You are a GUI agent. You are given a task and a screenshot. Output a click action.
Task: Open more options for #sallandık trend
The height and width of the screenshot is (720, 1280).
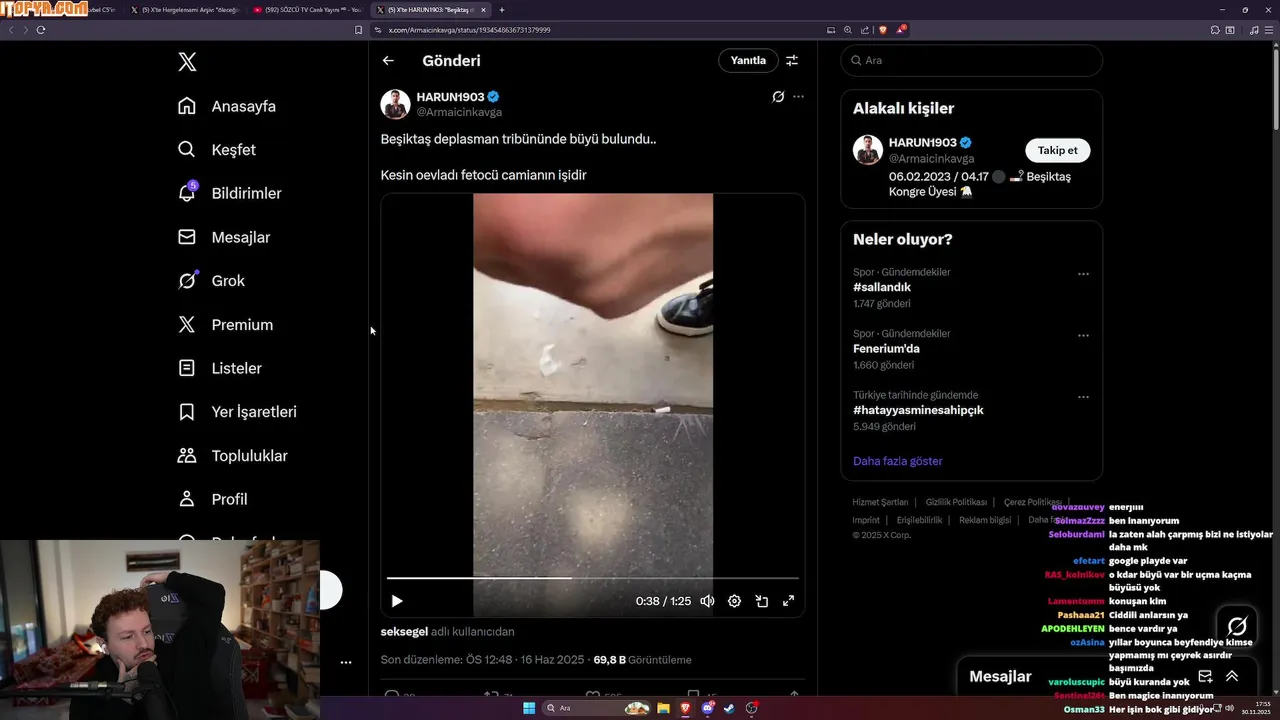(1083, 274)
